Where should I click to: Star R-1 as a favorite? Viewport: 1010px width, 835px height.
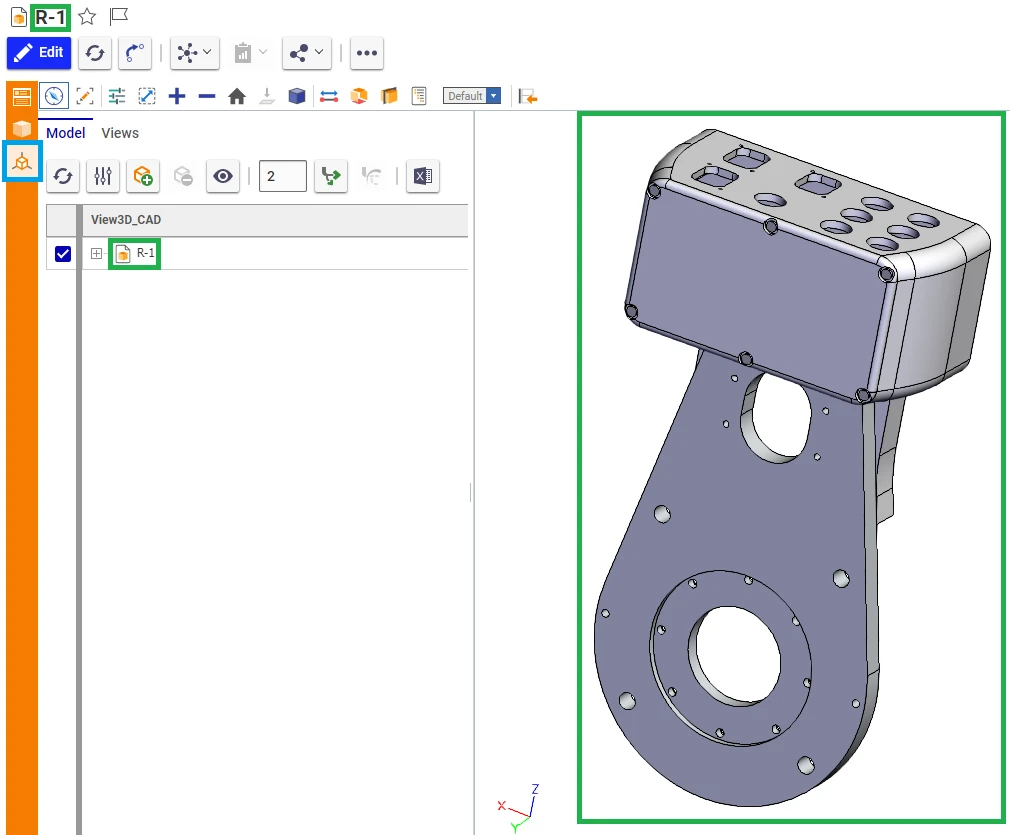click(87, 17)
